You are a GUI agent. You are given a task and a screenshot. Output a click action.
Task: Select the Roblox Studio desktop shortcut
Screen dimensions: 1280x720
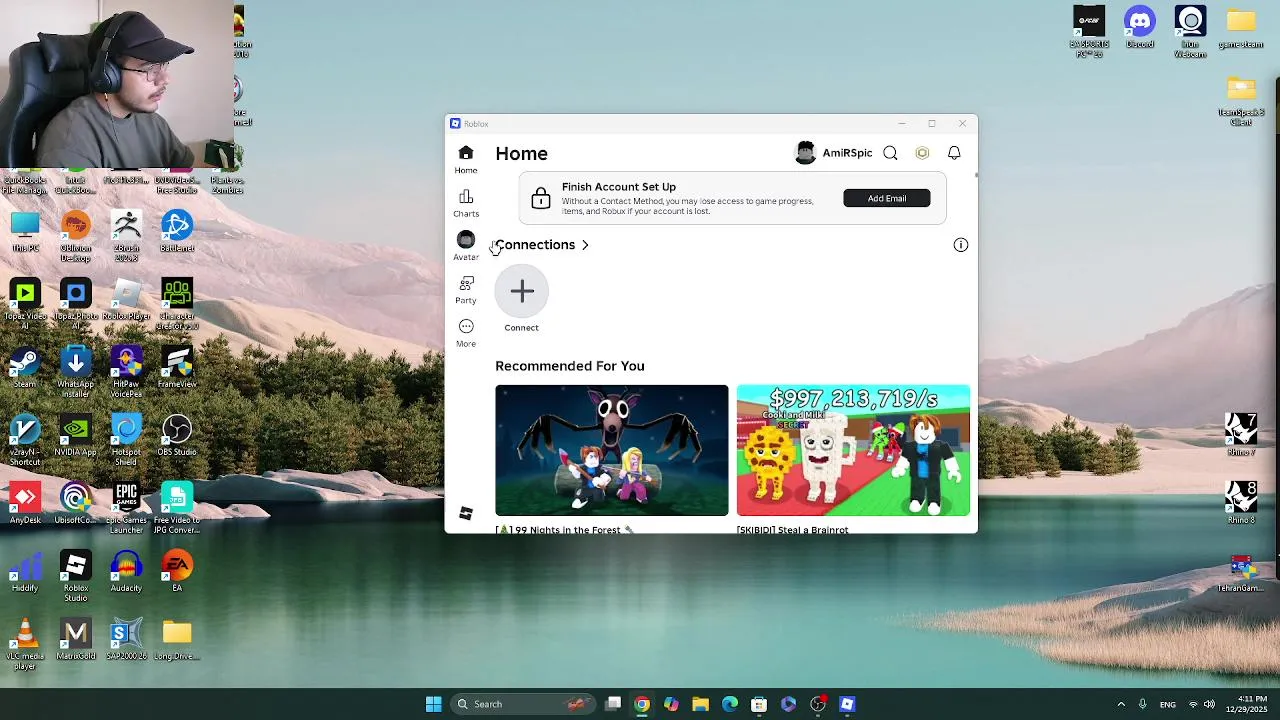pos(75,577)
